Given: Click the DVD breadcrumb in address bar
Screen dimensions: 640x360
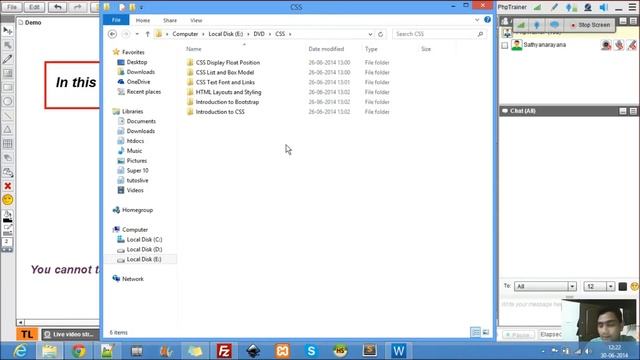Looking at the screenshot, I should (x=259, y=34).
